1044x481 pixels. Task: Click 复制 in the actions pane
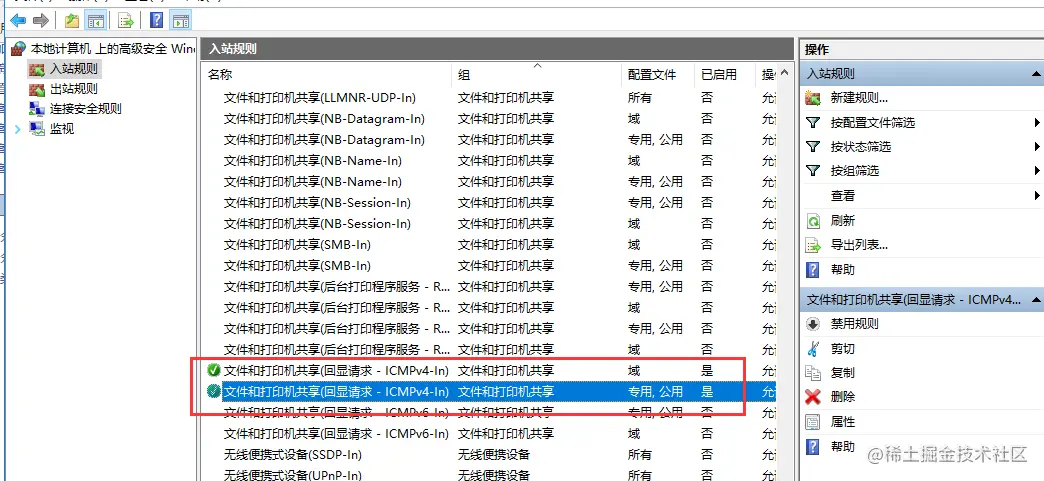[x=842, y=373]
